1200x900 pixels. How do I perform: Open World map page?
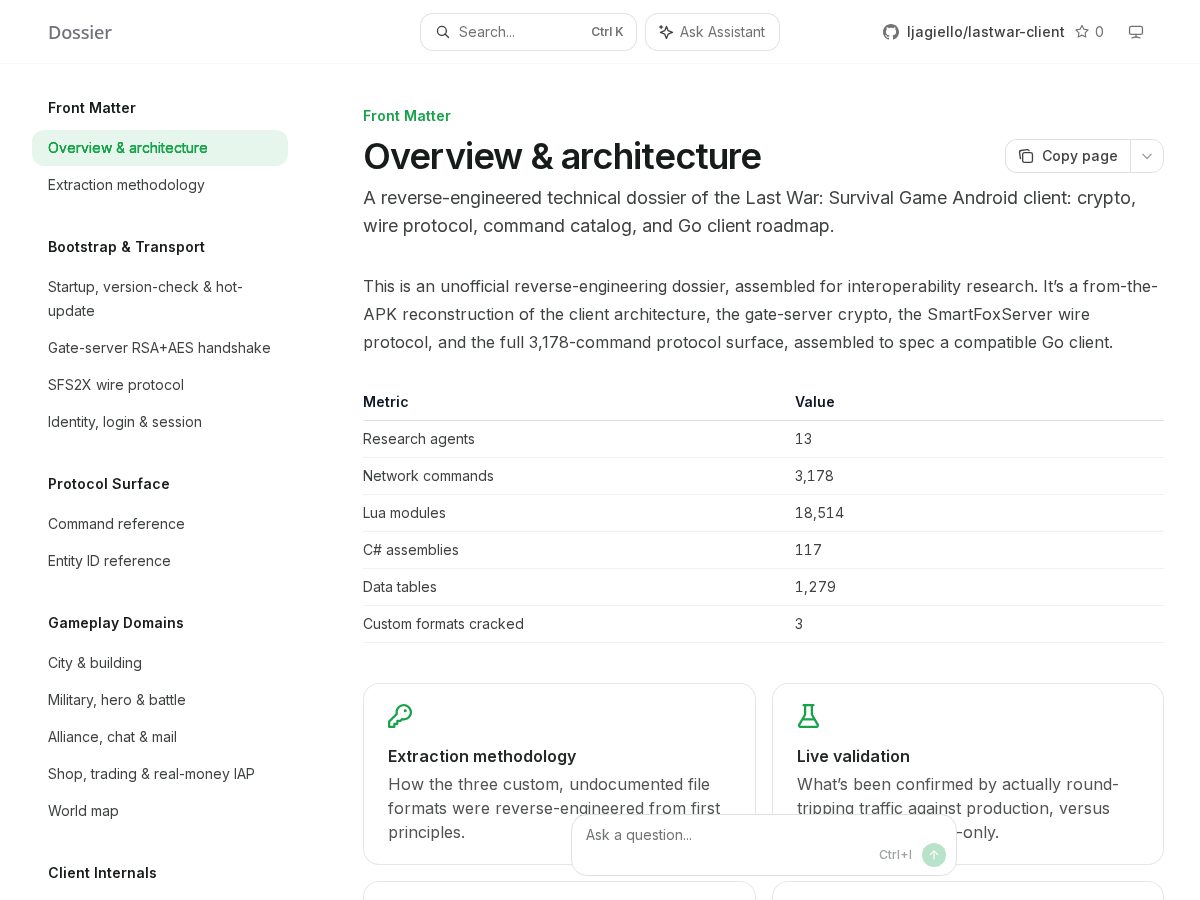pos(160,811)
